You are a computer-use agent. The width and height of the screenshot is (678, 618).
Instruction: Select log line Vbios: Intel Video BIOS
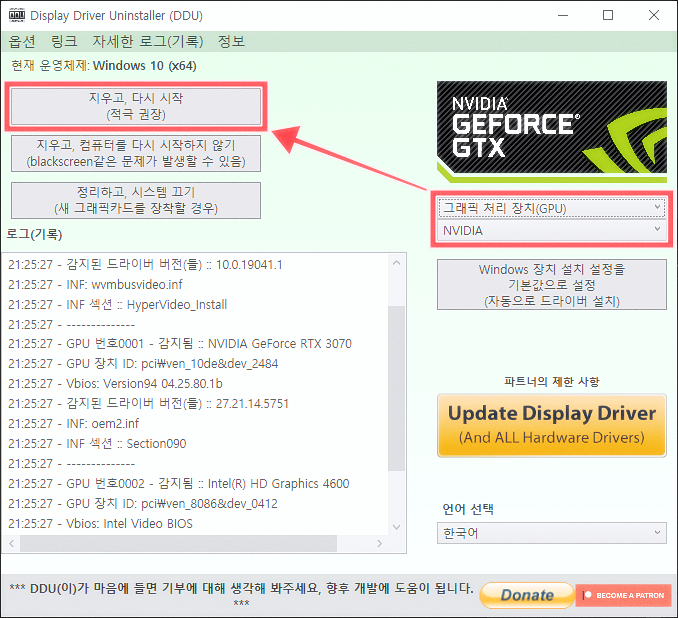[x=100, y=523]
